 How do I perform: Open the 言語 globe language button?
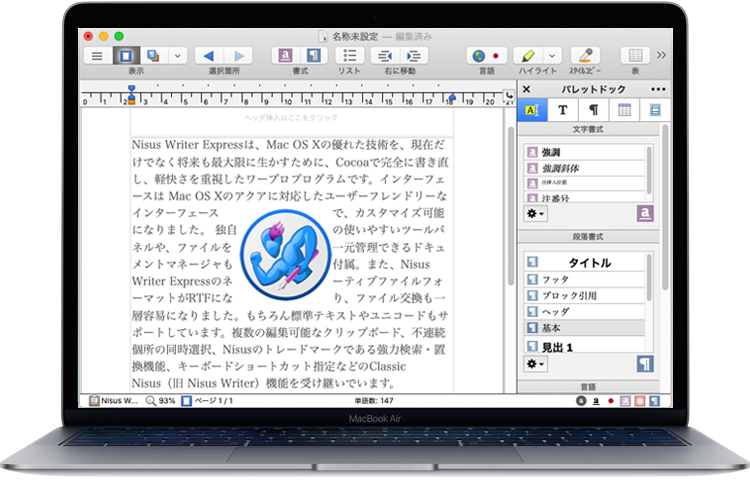click(478, 56)
